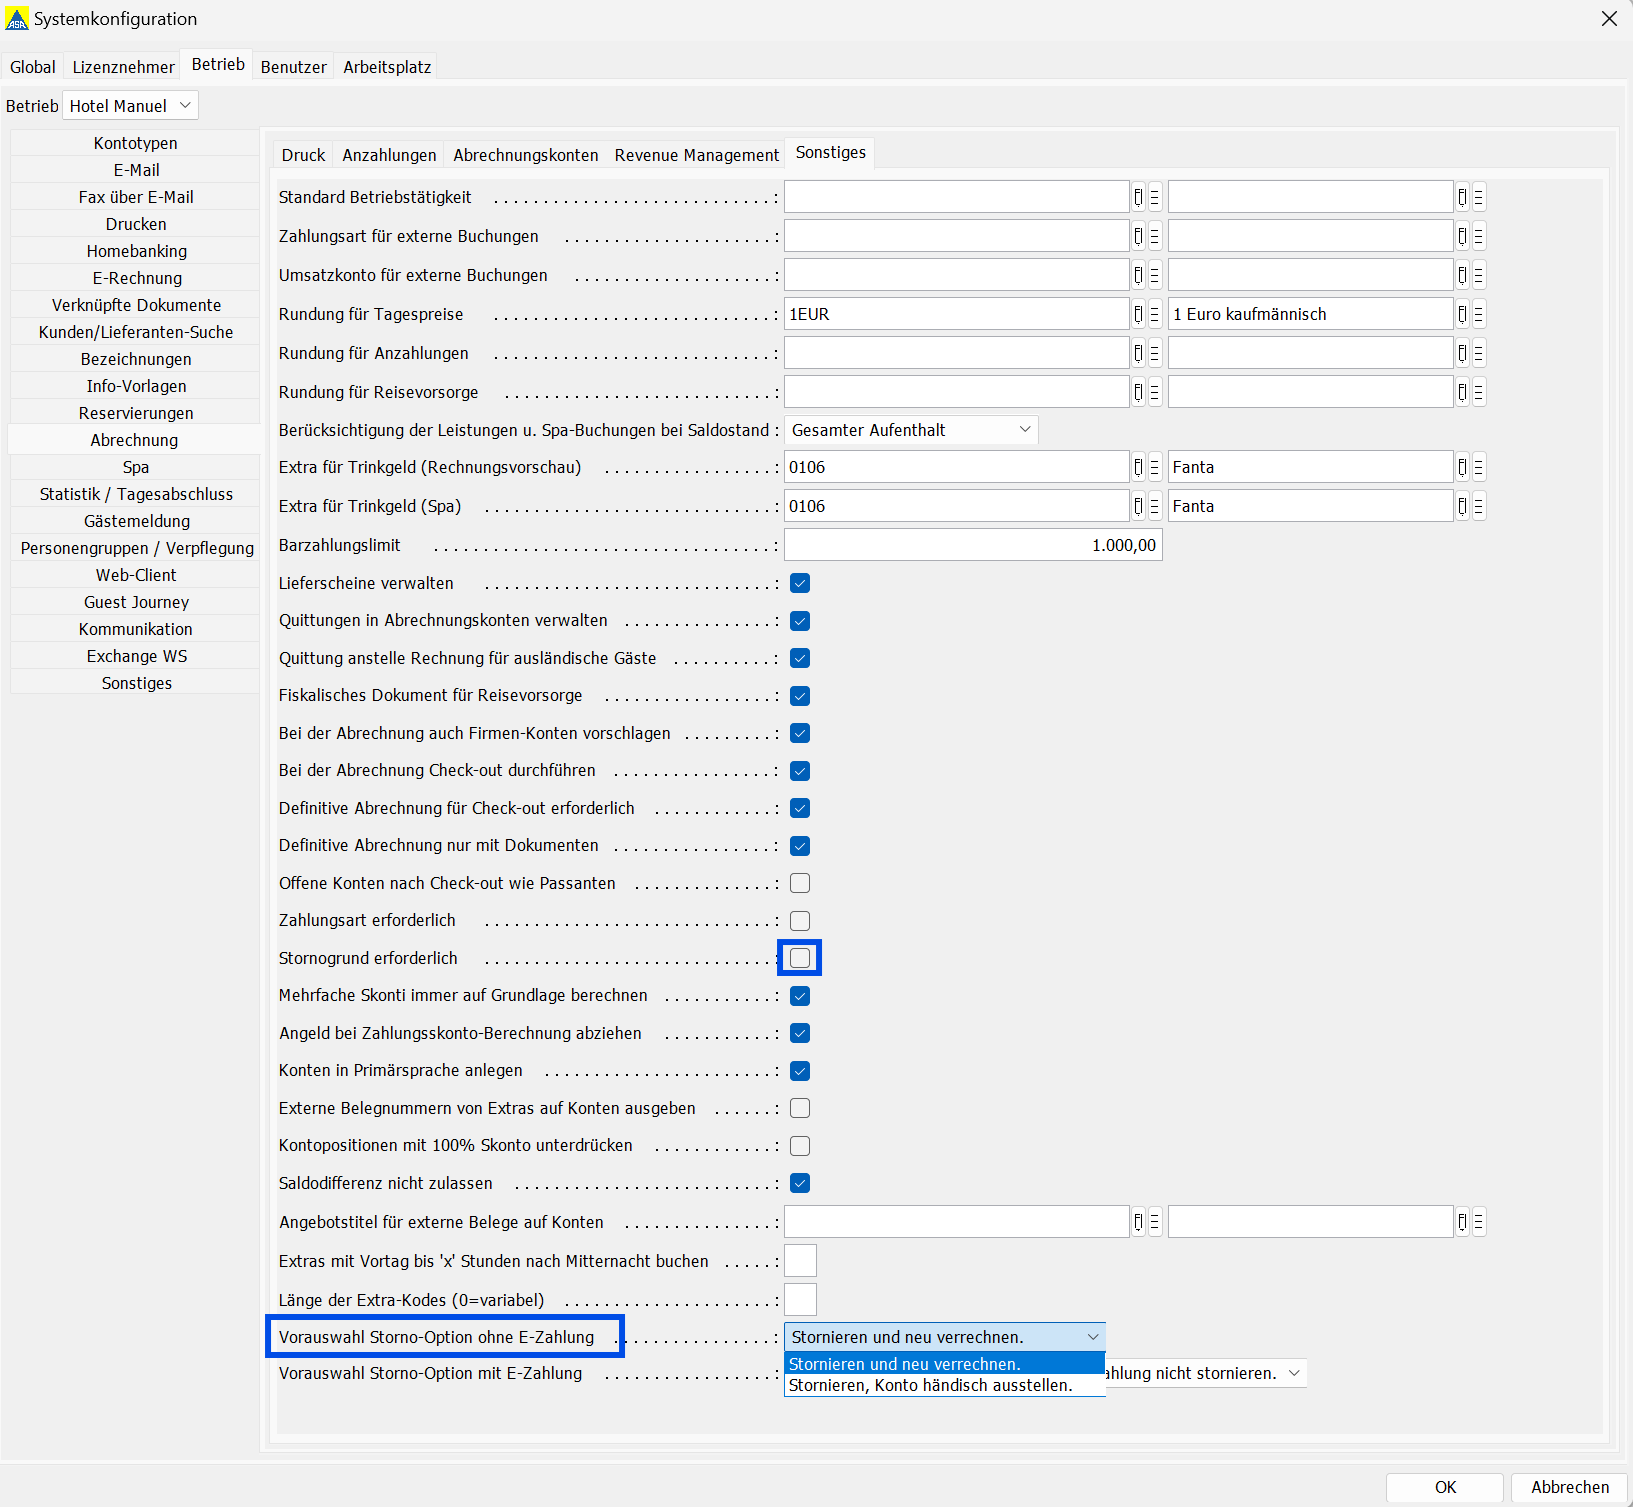Open list icon after first Umsatzkonto externe Buchungen field
Image resolution: width=1633 pixels, height=1507 pixels.
pyautogui.click(x=1154, y=275)
